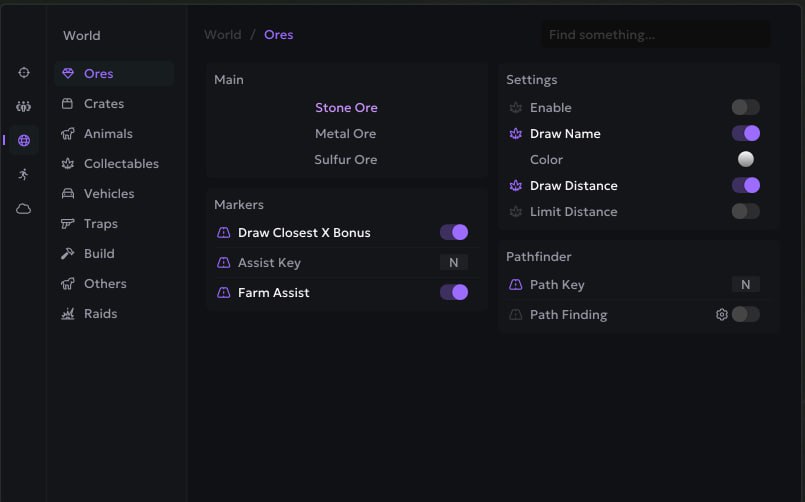Click the gear icon beside Path Finding
Image resolution: width=805 pixels, height=502 pixels.
click(721, 315)
